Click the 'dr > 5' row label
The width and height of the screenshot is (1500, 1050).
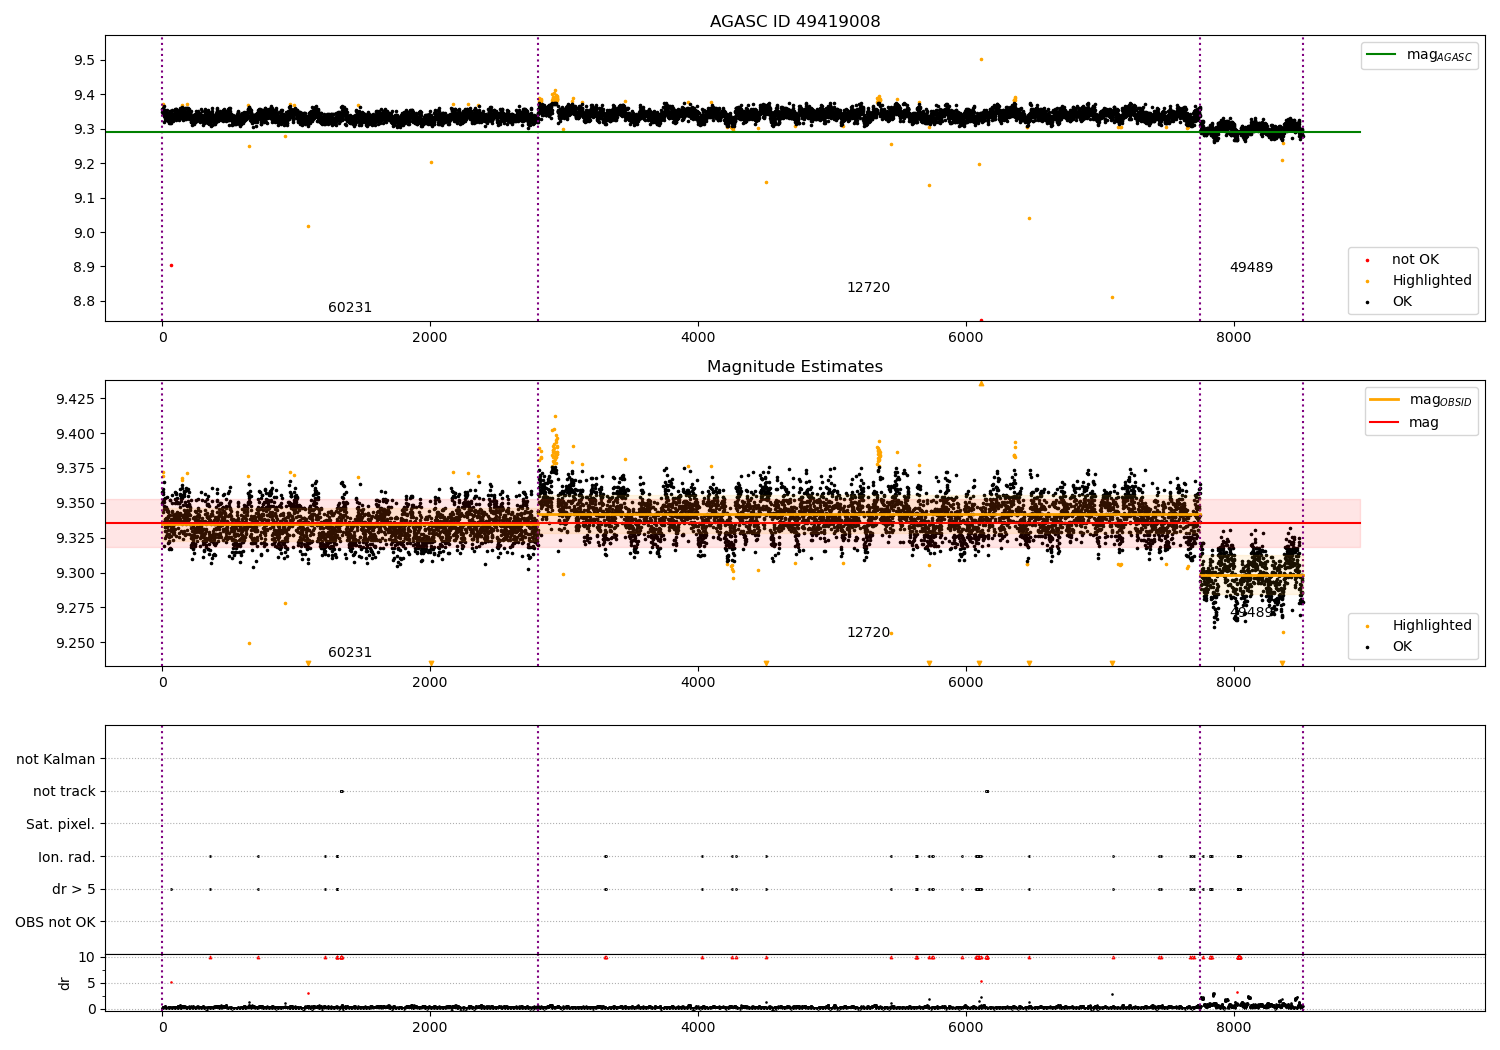pyautogui.click(x=74, y=889)
